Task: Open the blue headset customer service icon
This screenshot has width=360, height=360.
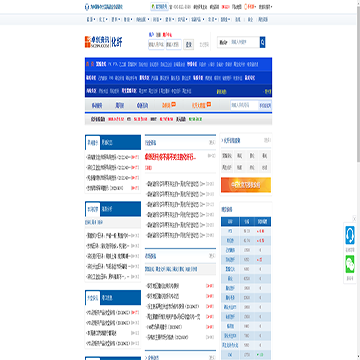Action: tap(350, 235)
